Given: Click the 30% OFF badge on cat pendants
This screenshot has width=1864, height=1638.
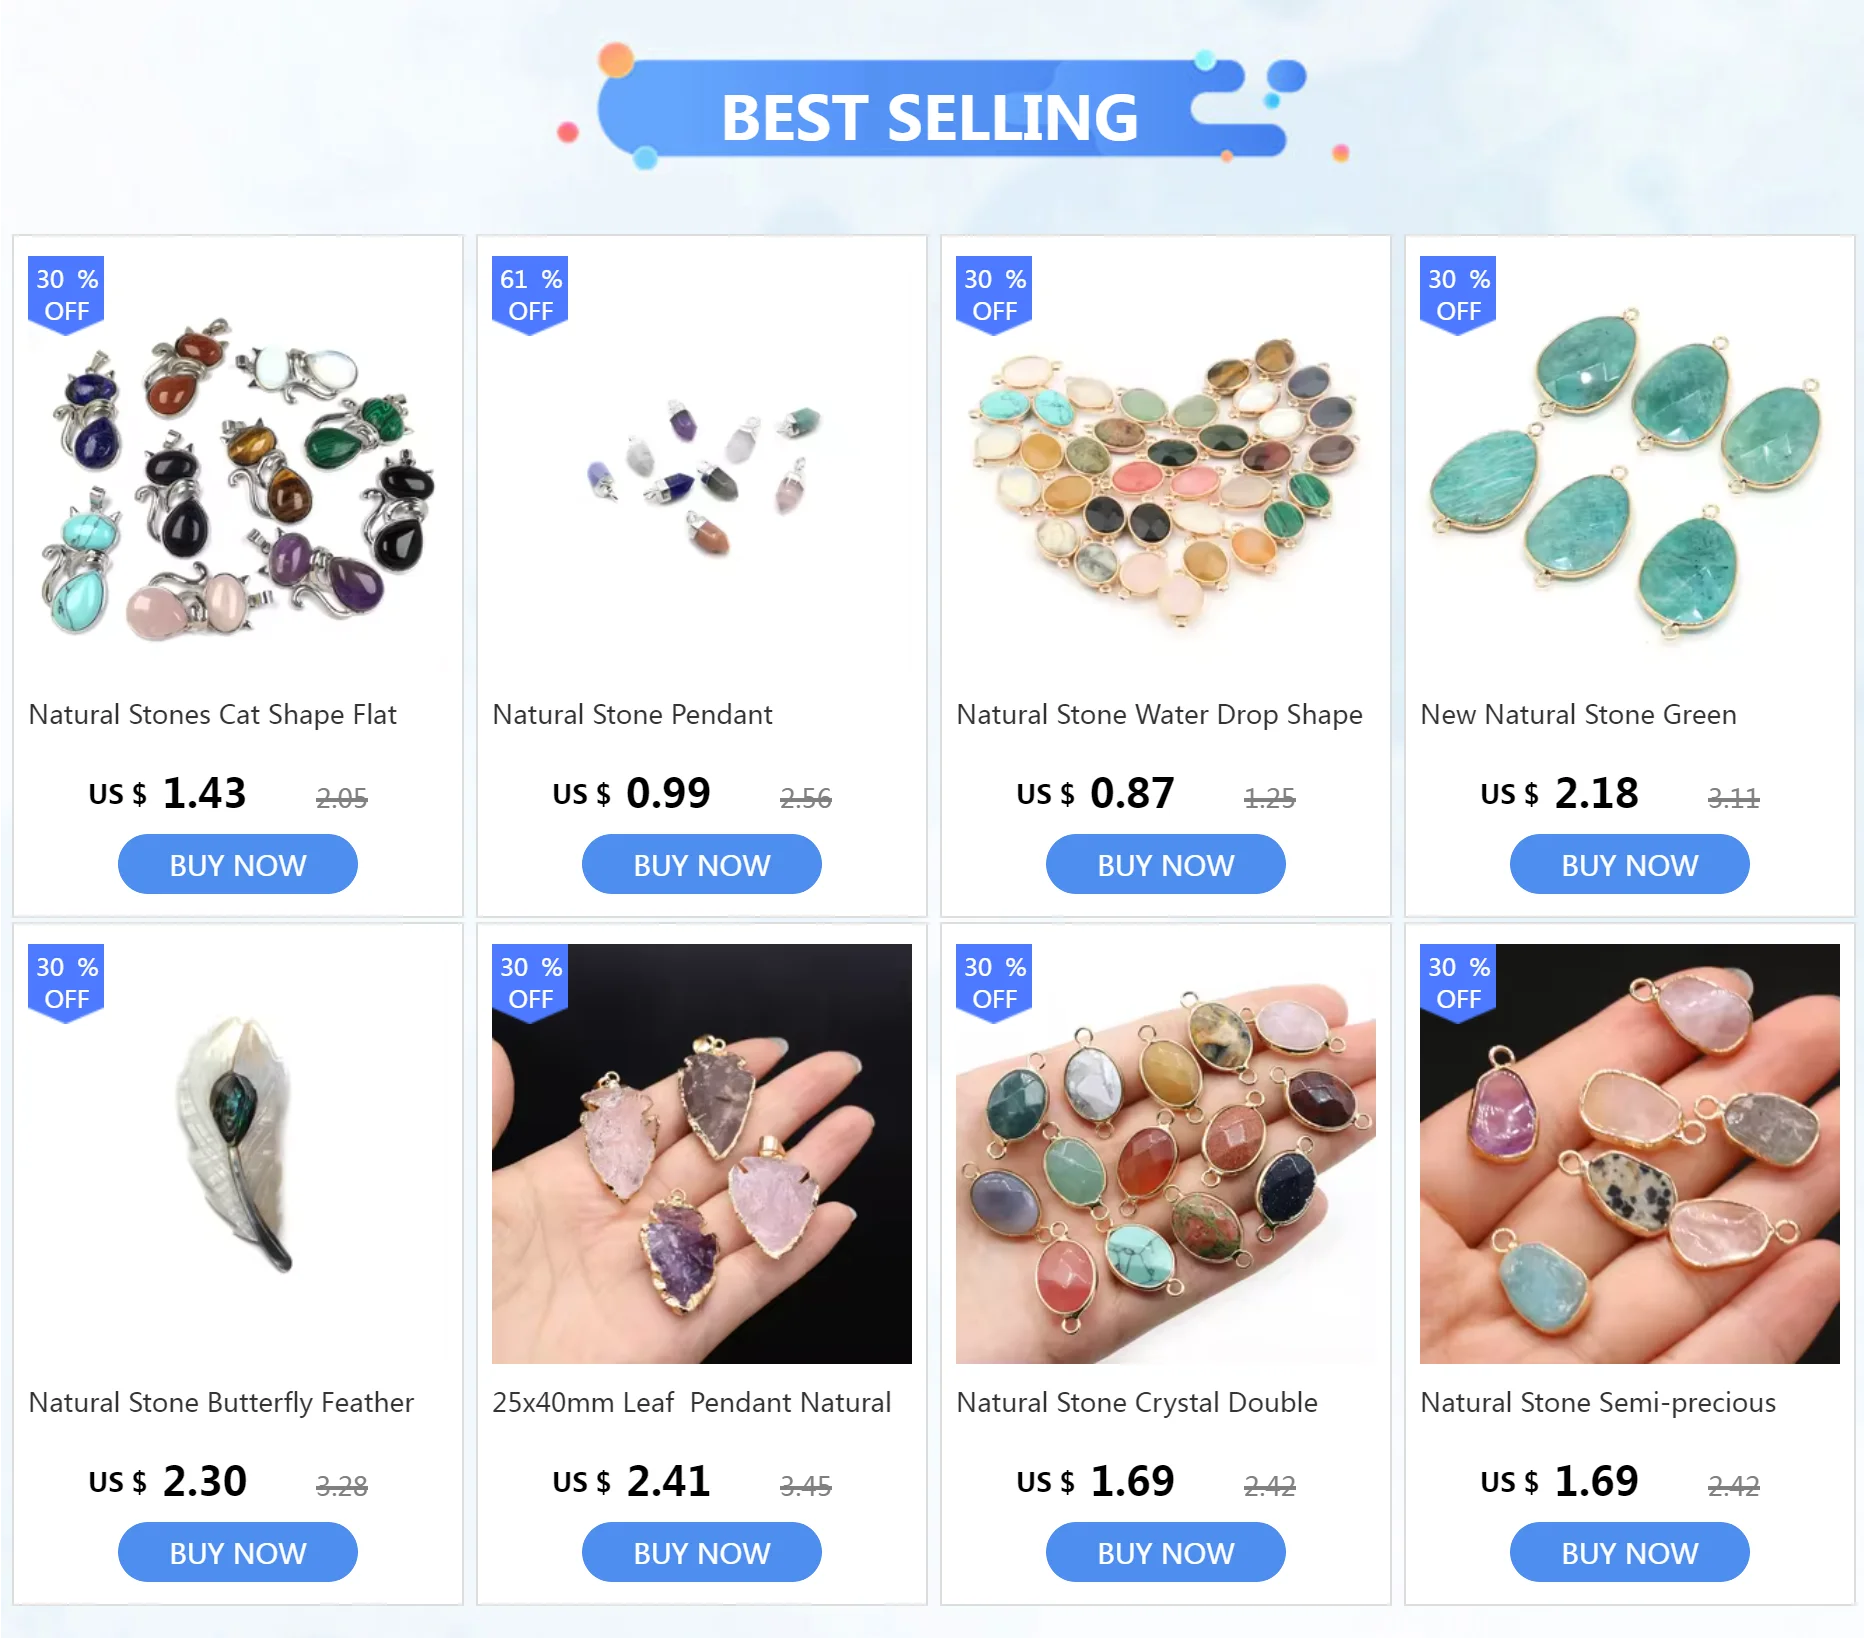Looking at the screenshot, I should click(x=66, y=294).
